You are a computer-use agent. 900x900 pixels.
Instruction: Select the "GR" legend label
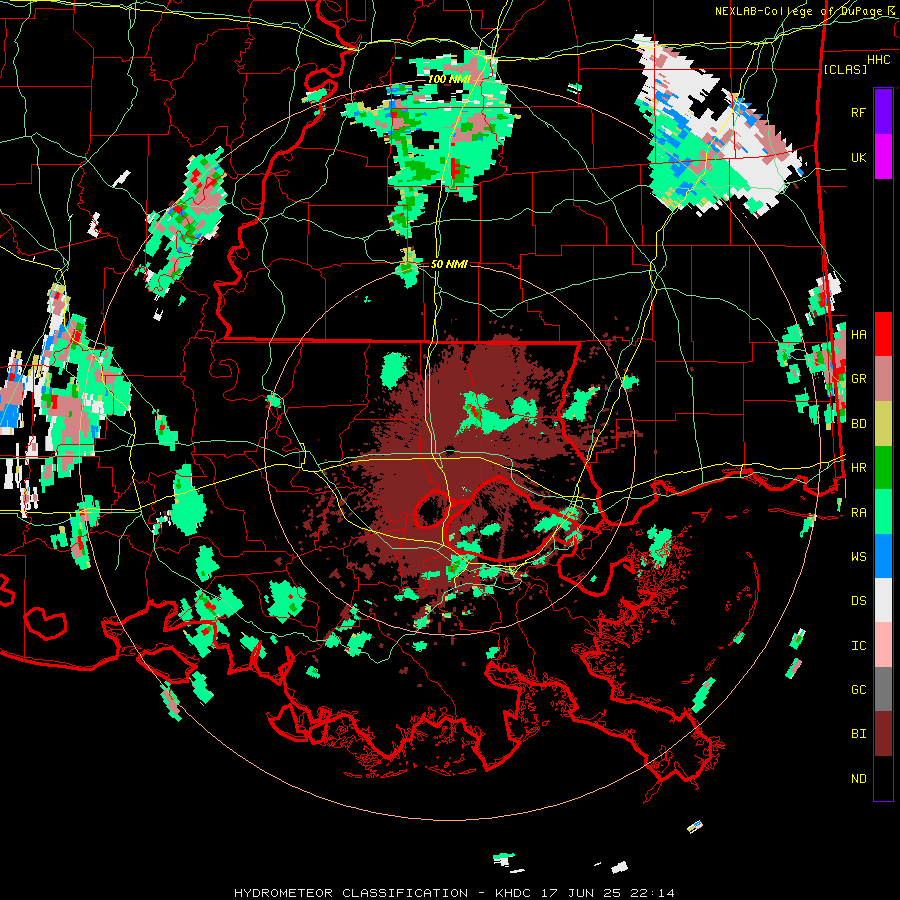(859, 379)
